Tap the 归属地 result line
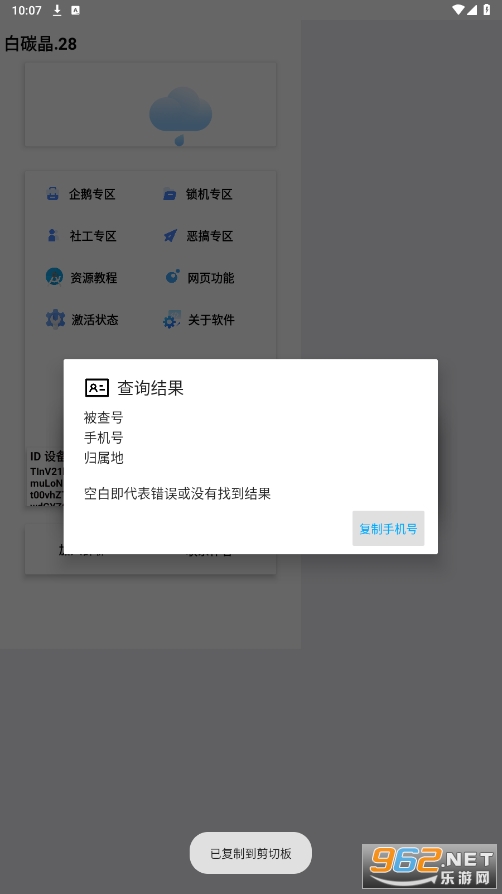Screen dimensions: 502x894 click(103, 457)
